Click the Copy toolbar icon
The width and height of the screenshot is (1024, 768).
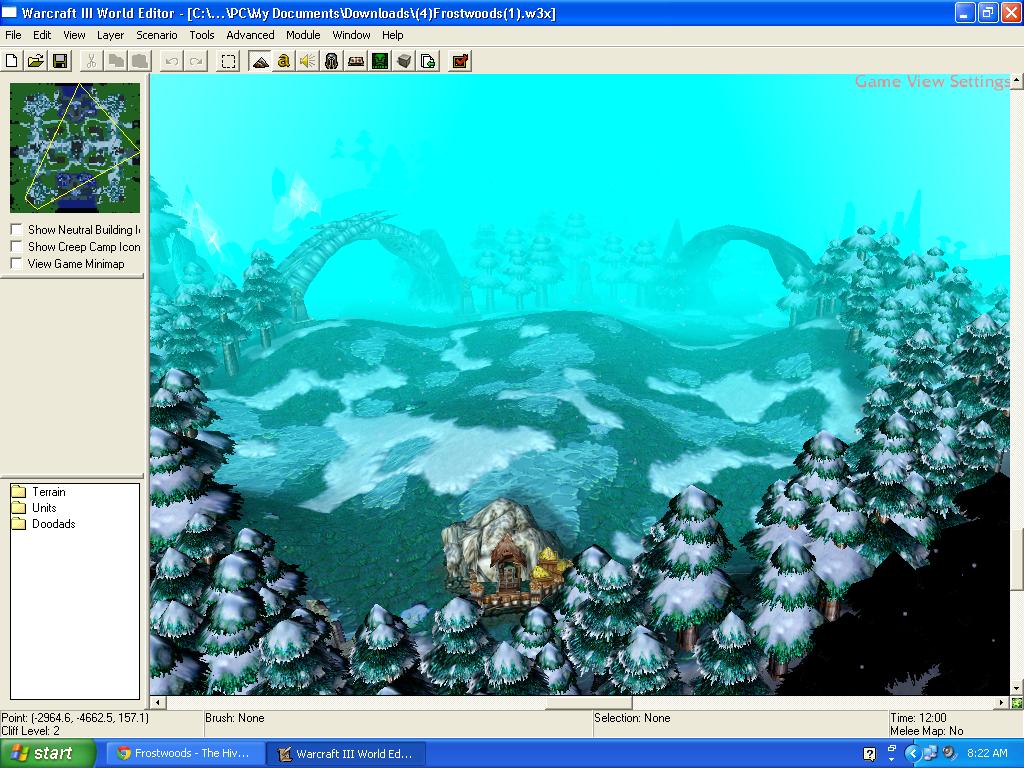116,61
